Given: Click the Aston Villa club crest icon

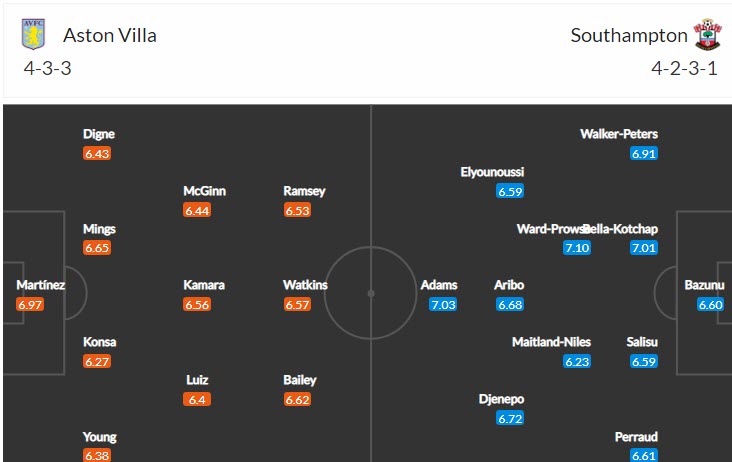Looking at the screenshot, I should [33, 35].
